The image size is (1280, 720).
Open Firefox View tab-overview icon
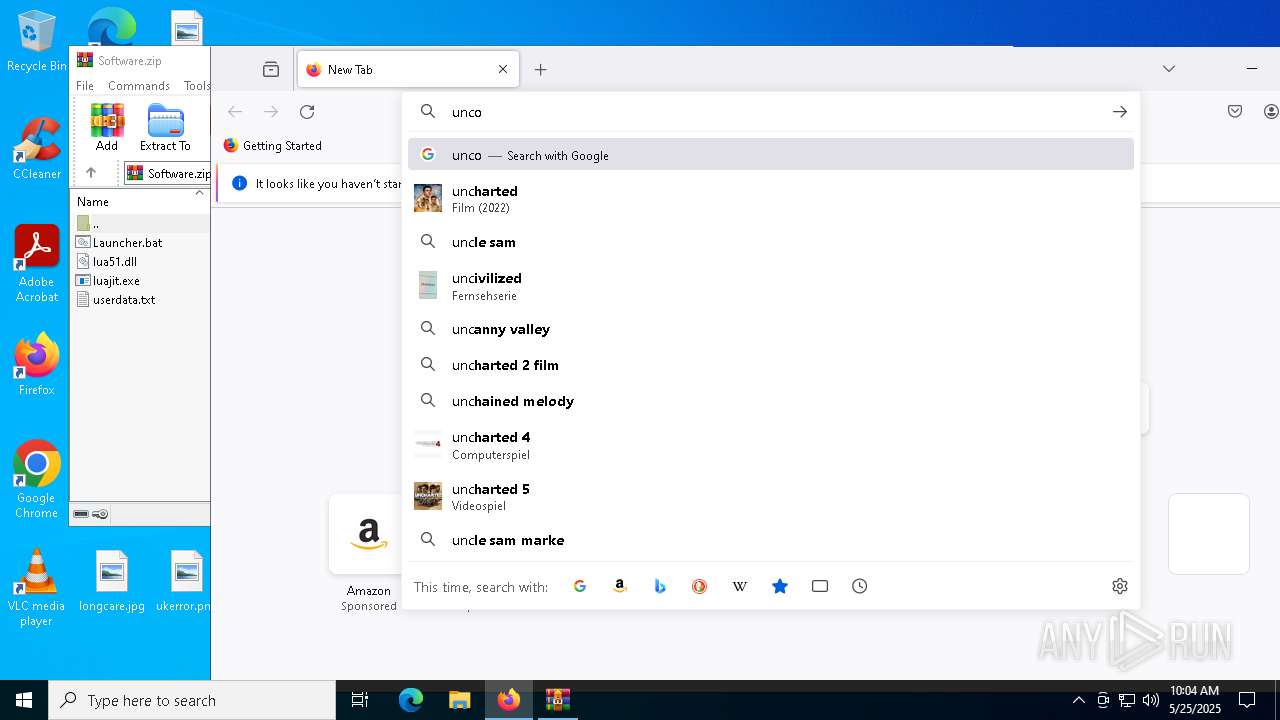tap(271, 69)
